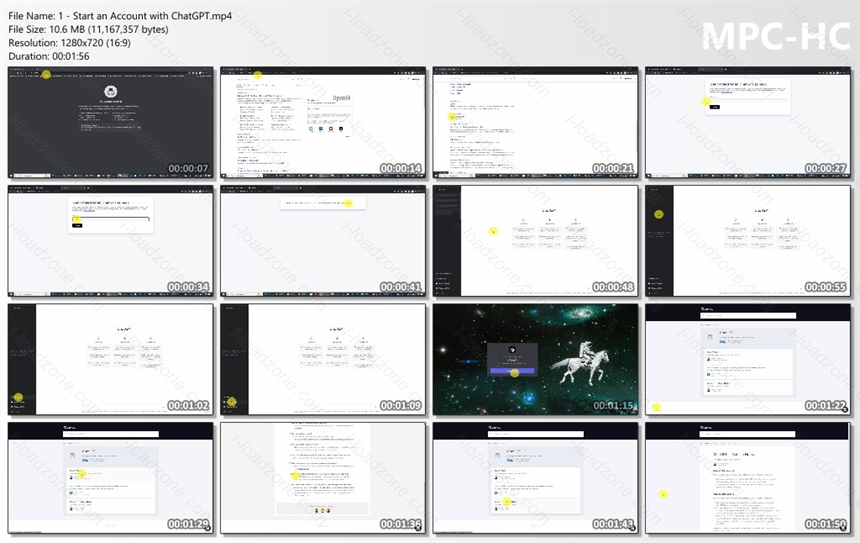Select the thumbnail at 00:00:21

point(535,122)
